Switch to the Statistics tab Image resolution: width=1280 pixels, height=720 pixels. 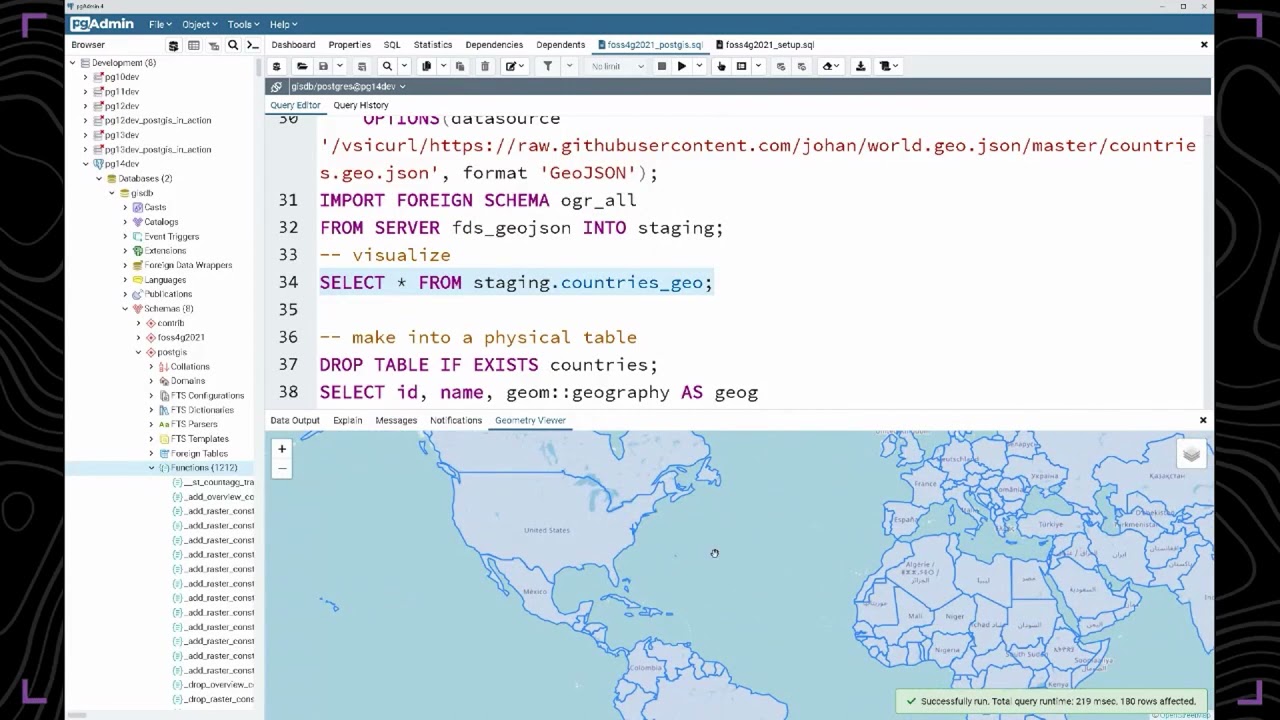tap(433, 45)
